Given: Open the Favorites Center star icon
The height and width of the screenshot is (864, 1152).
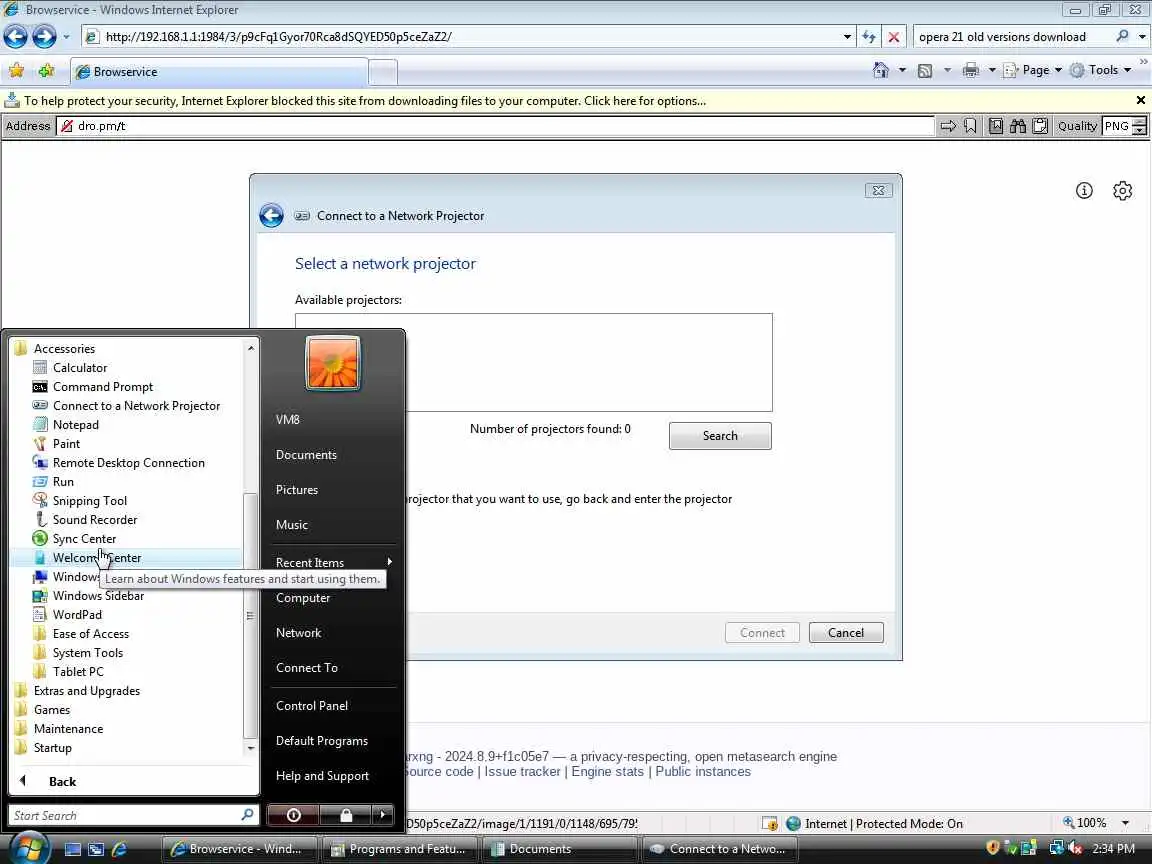Looking at the screenshot, I should (16, 71).
